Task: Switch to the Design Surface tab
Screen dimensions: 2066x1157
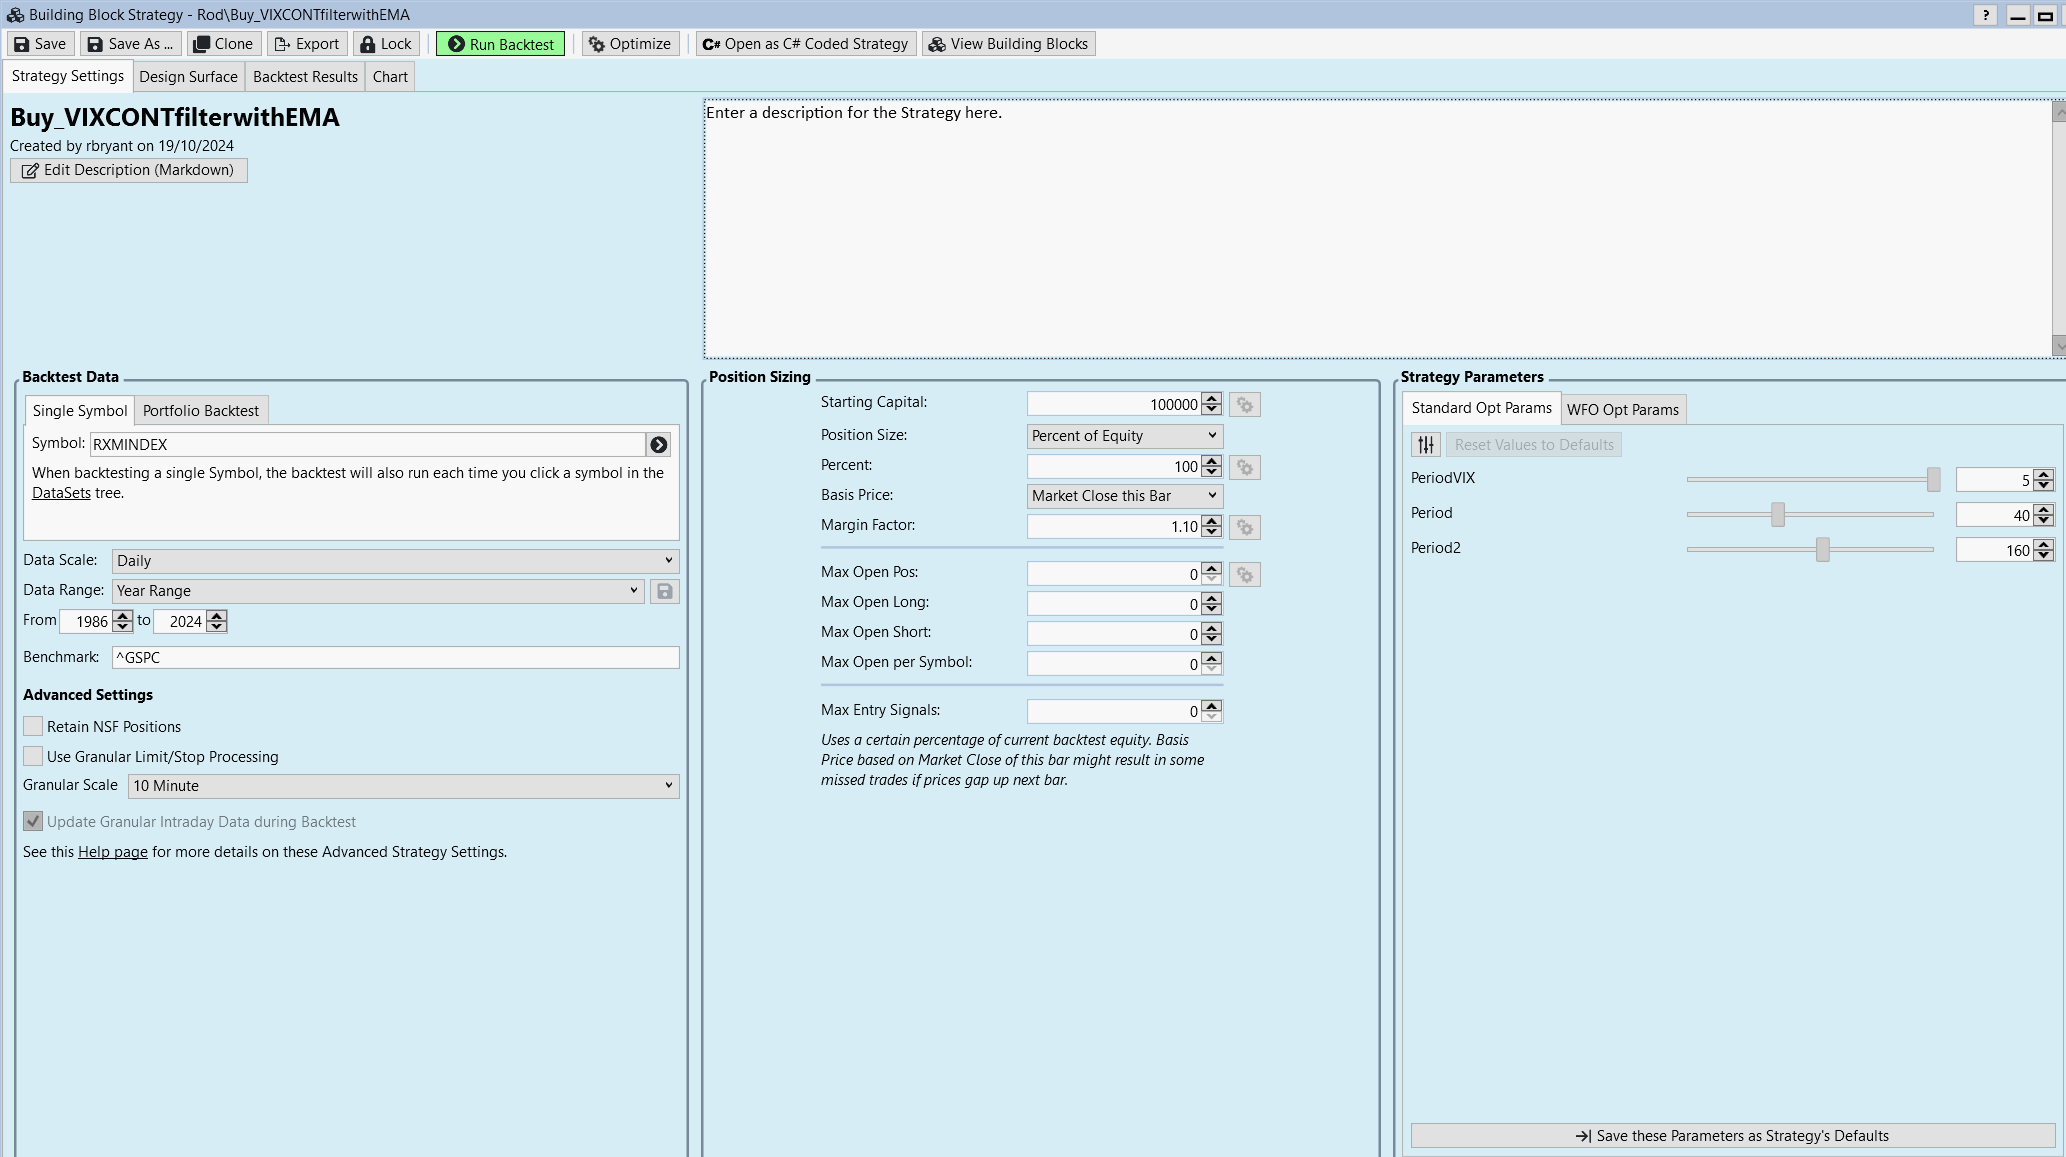Action: 188,77
